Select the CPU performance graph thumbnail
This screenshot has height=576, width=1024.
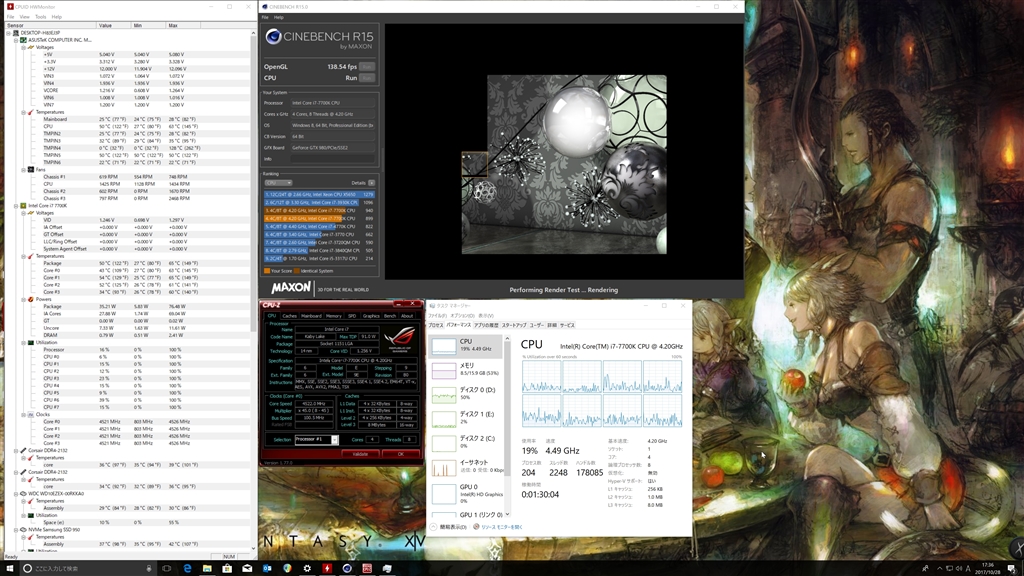[444, 345]
